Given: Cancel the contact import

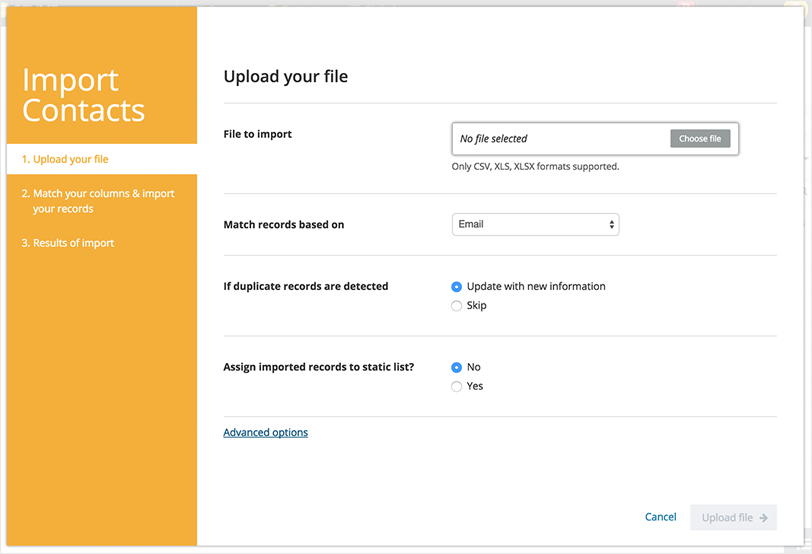Looking at the screenshot, I should coord(660,517).
